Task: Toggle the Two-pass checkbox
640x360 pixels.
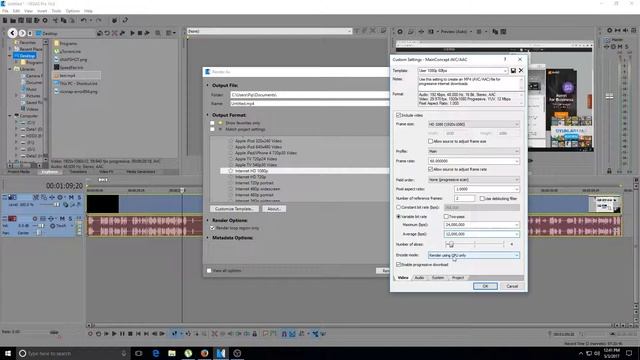Action: (x=446, y=217)
